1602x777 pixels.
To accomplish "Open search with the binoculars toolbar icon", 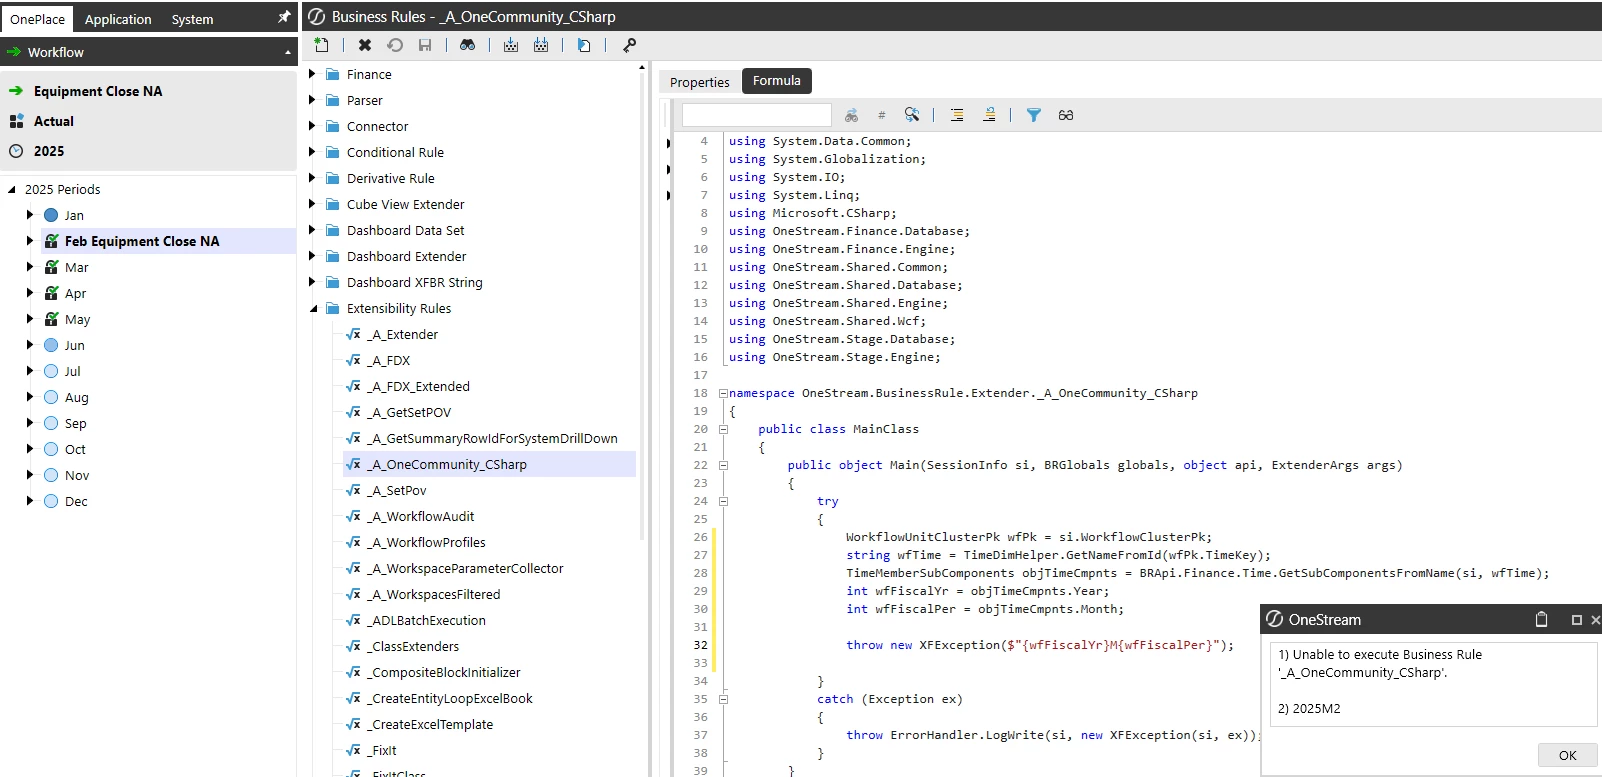I will pos(467,45).
